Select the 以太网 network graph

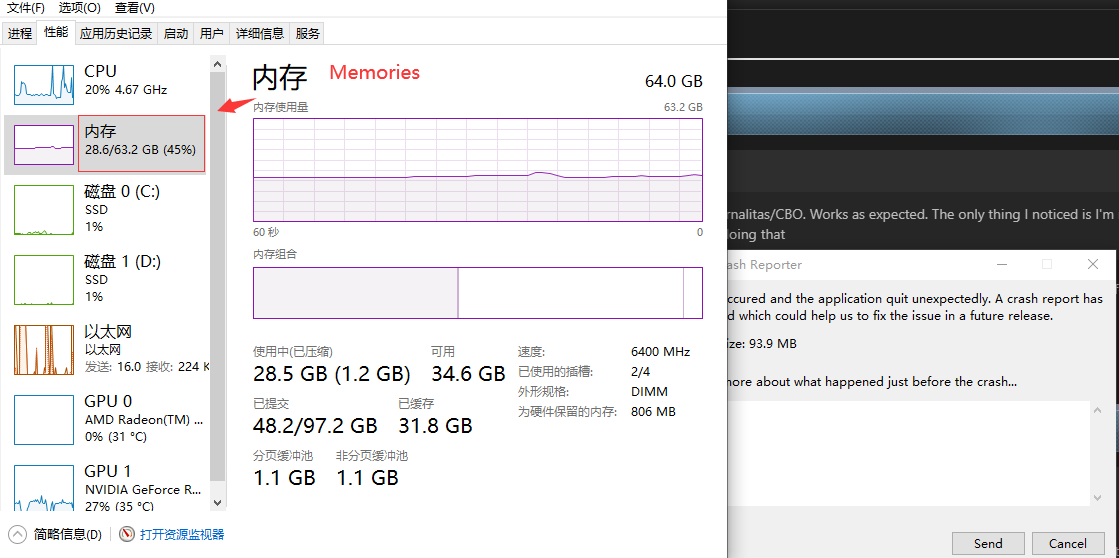pos(44,350)
